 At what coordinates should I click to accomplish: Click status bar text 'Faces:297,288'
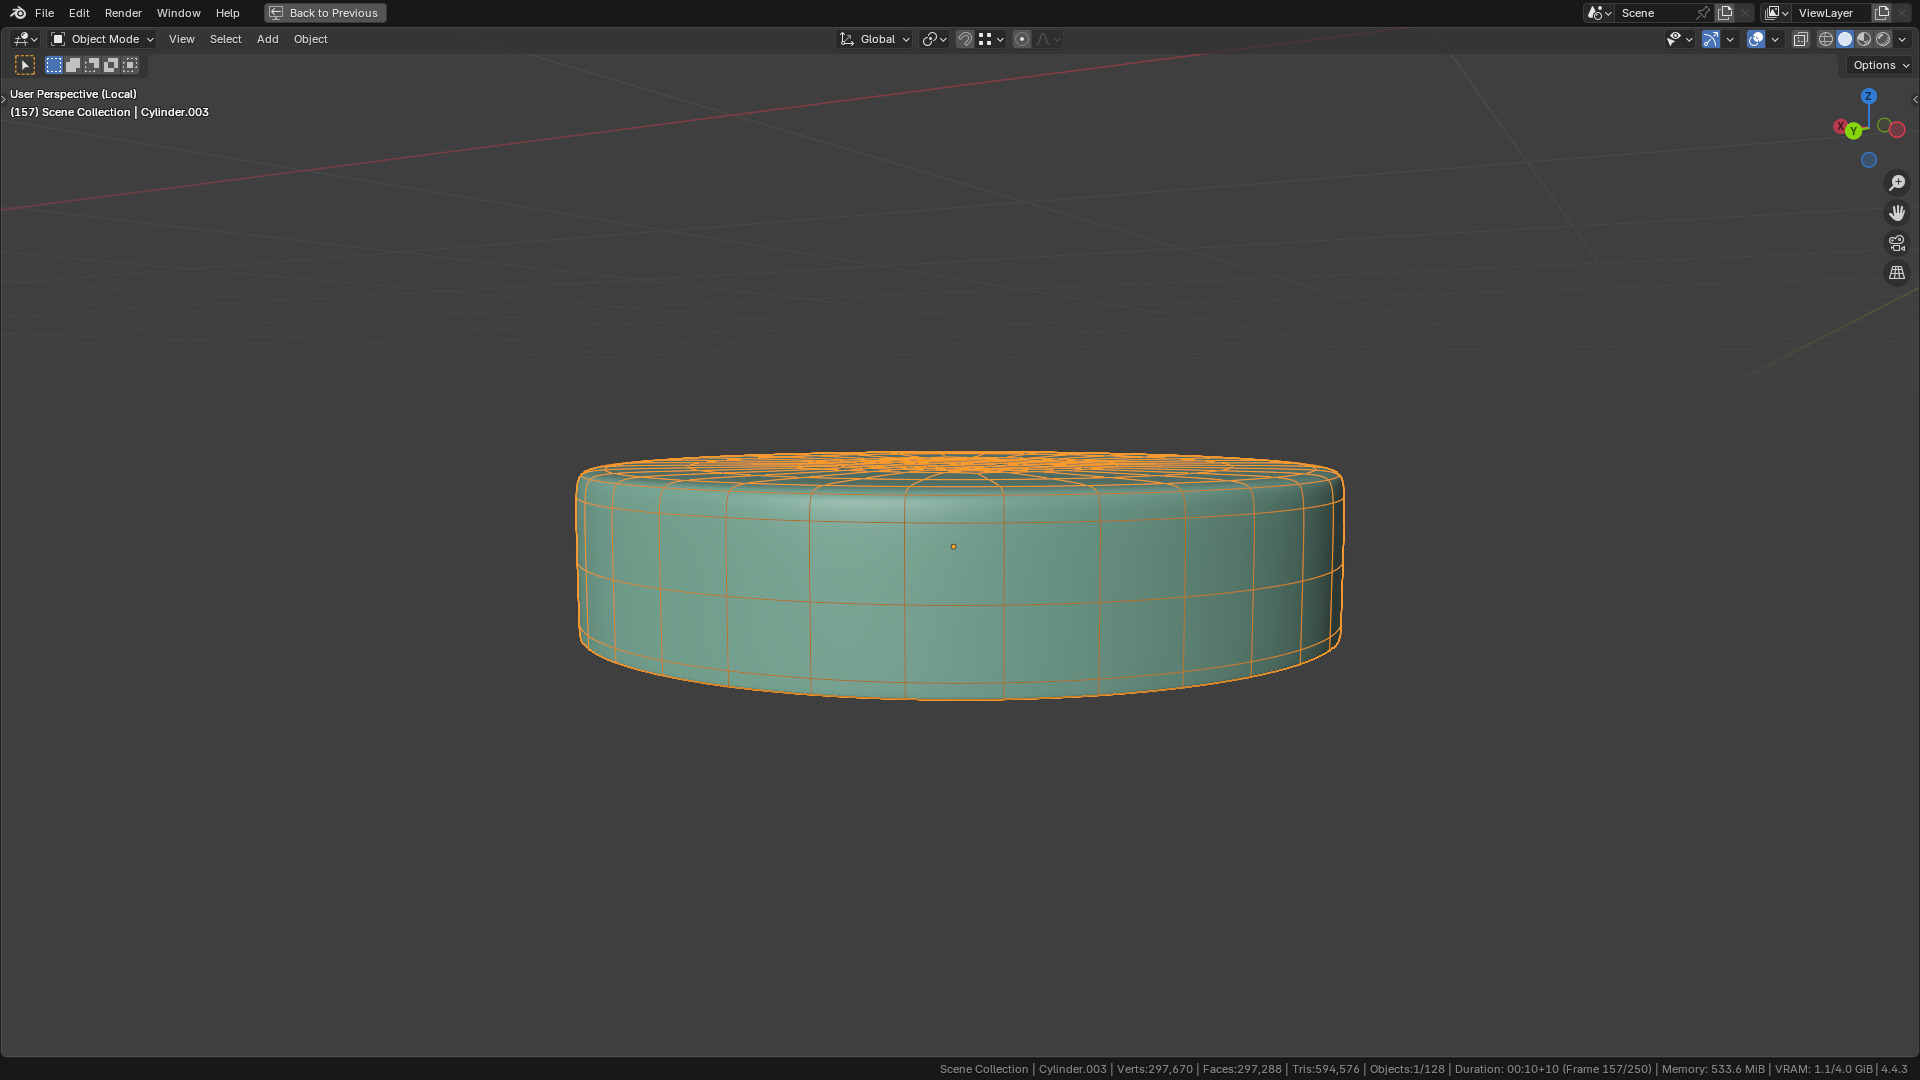(1242, 1069)
